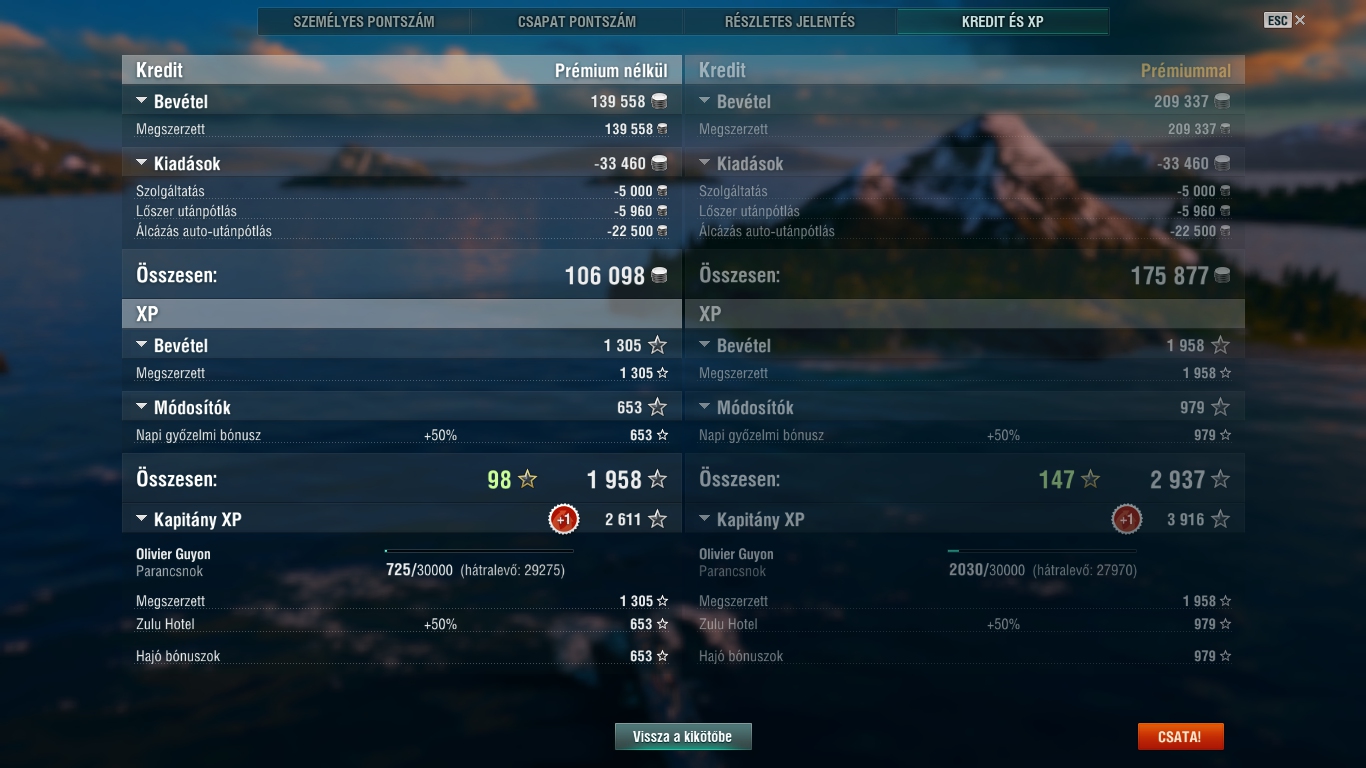Click the star icon next to Kapitány XP 2 611

coord(657,519)
